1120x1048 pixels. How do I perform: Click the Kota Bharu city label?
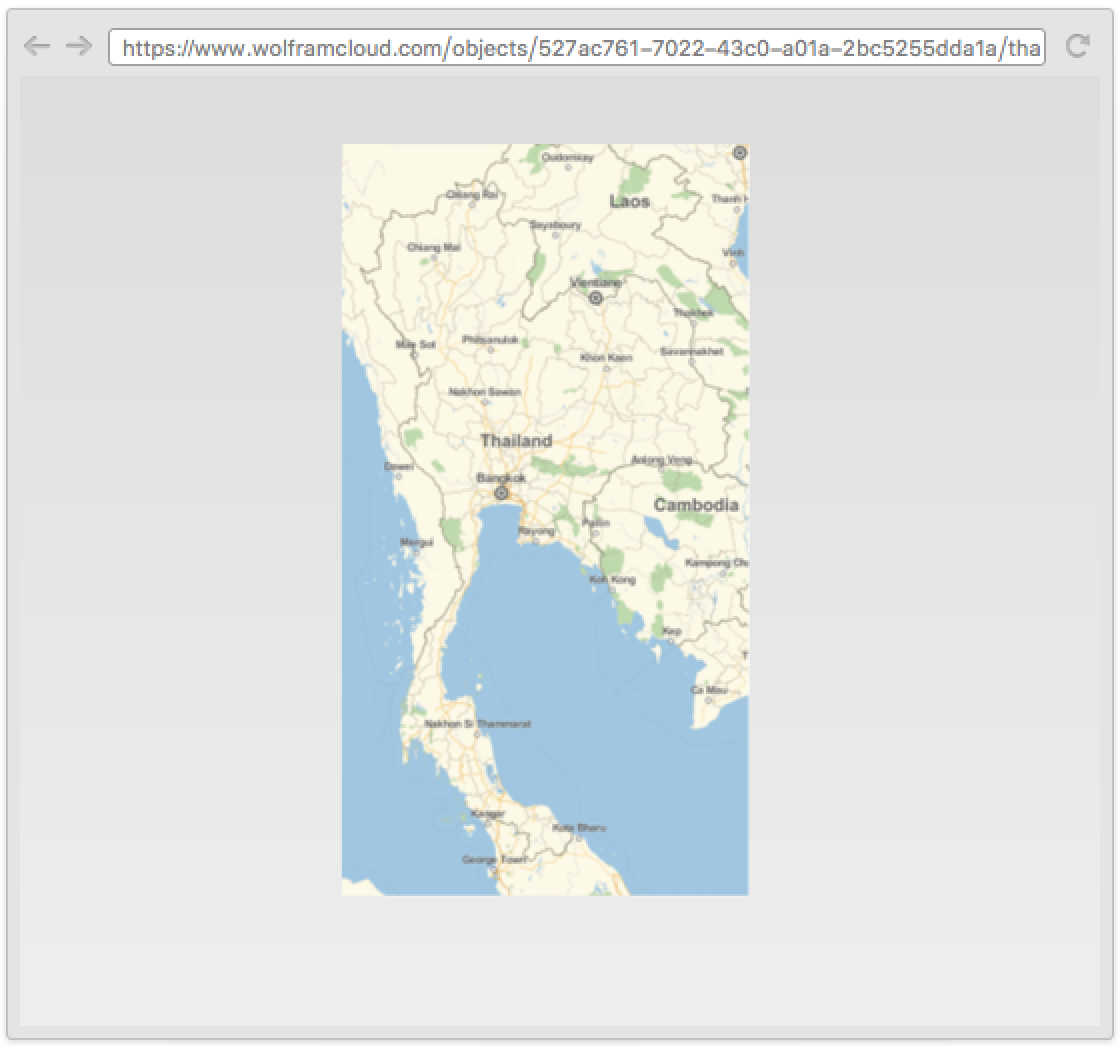tap(579, 827)
